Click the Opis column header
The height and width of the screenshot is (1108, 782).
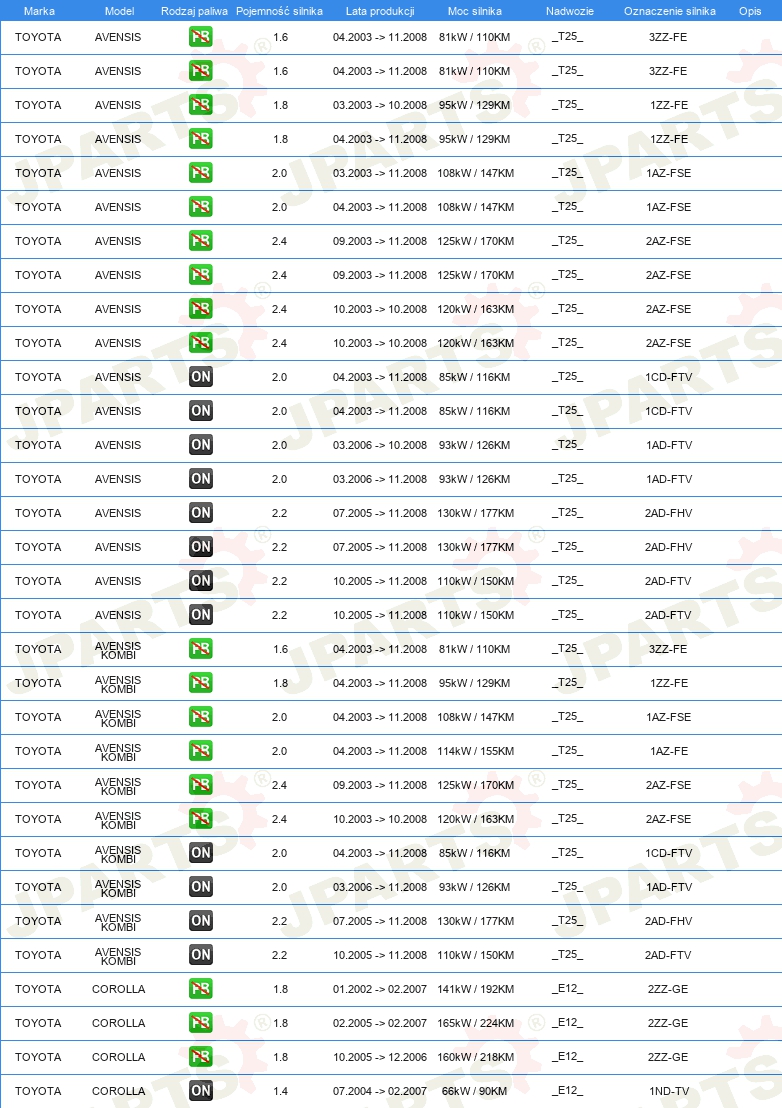tap(750, 11)
